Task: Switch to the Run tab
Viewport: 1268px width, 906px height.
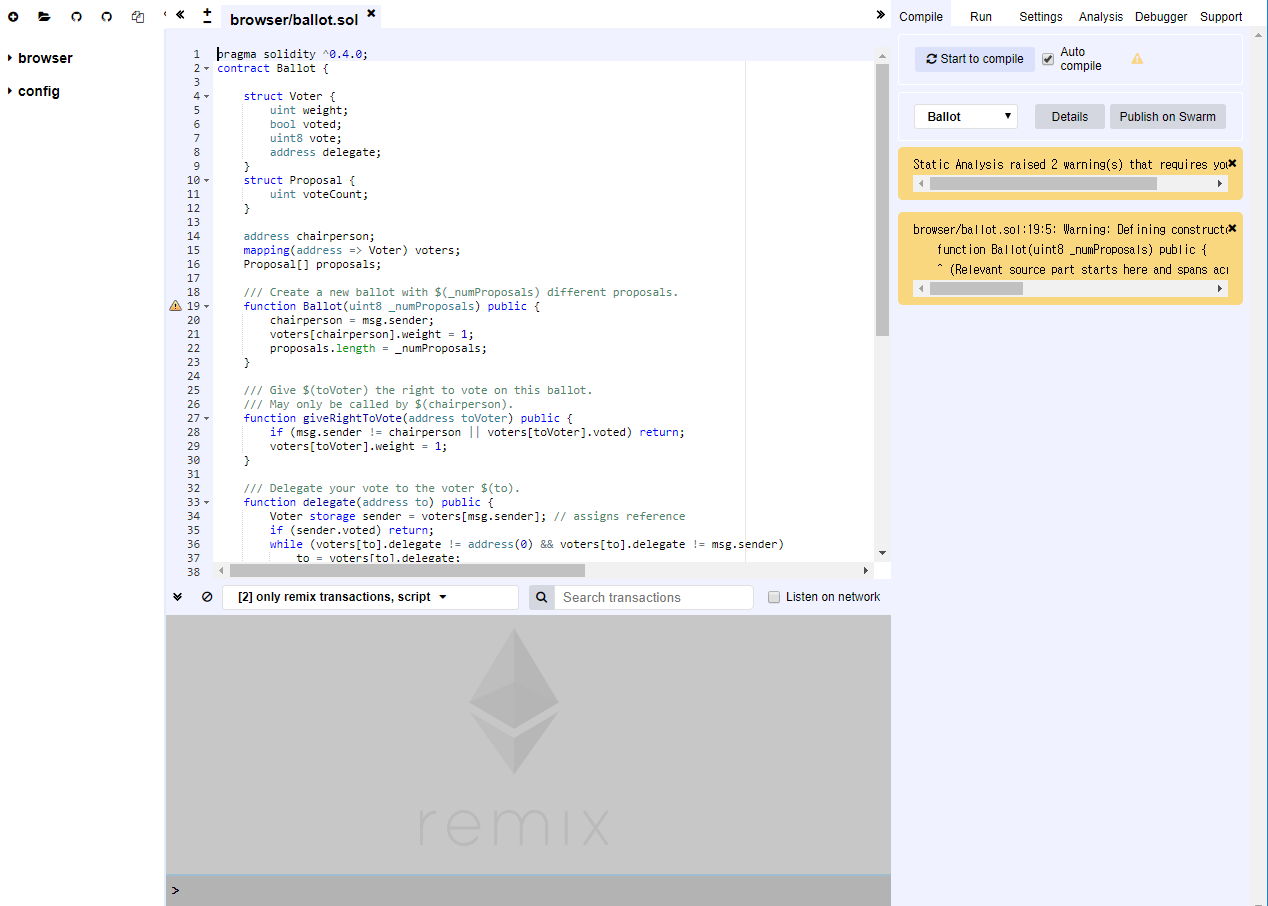Action: (980, 16)
